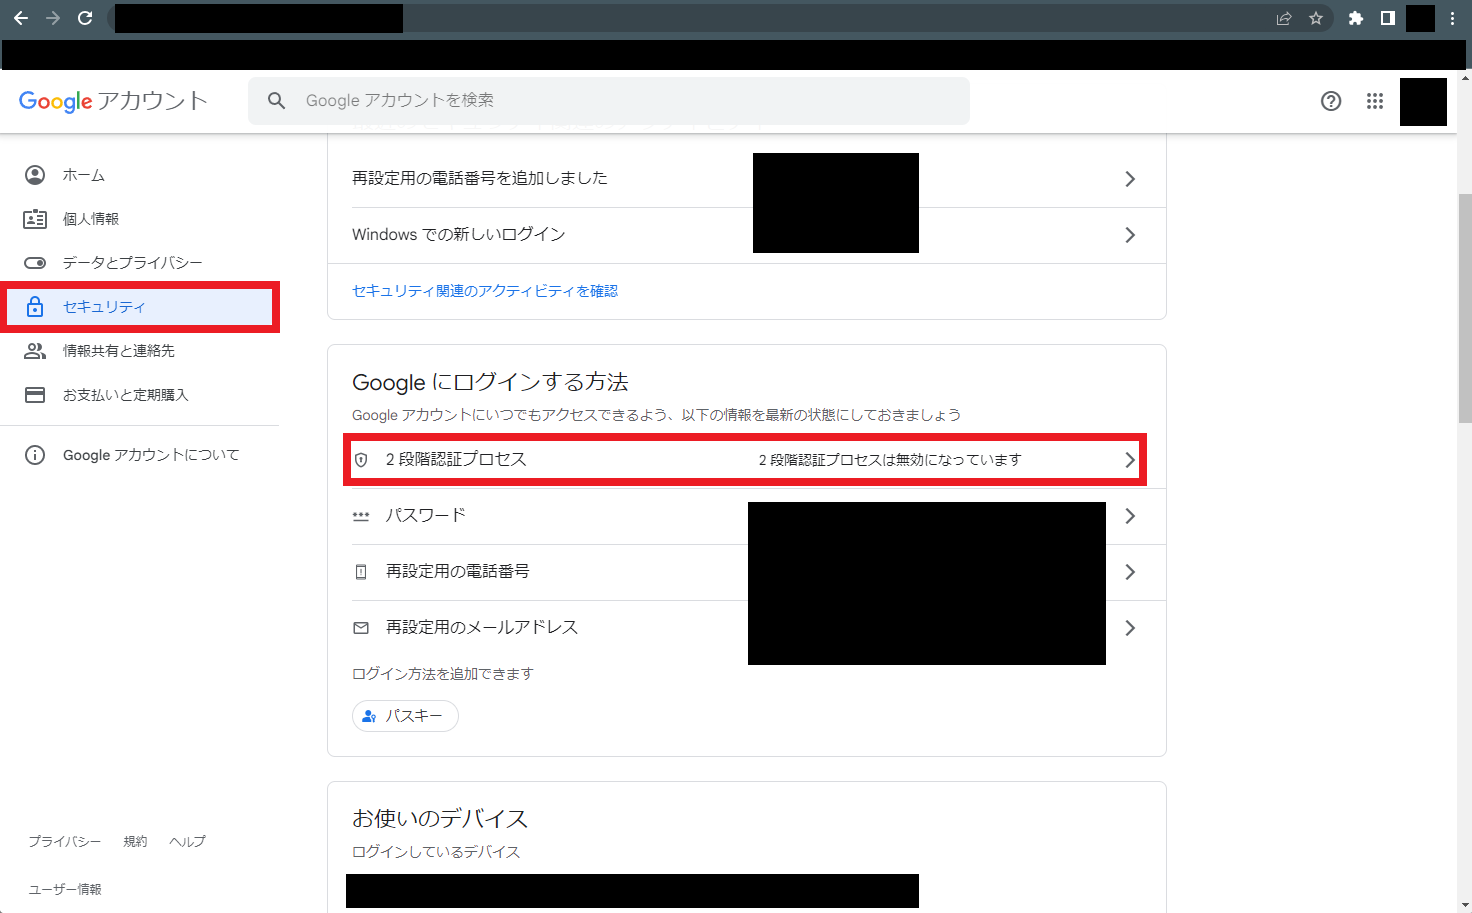Click the セキュリティ lock icon

[x=35, y=307]
